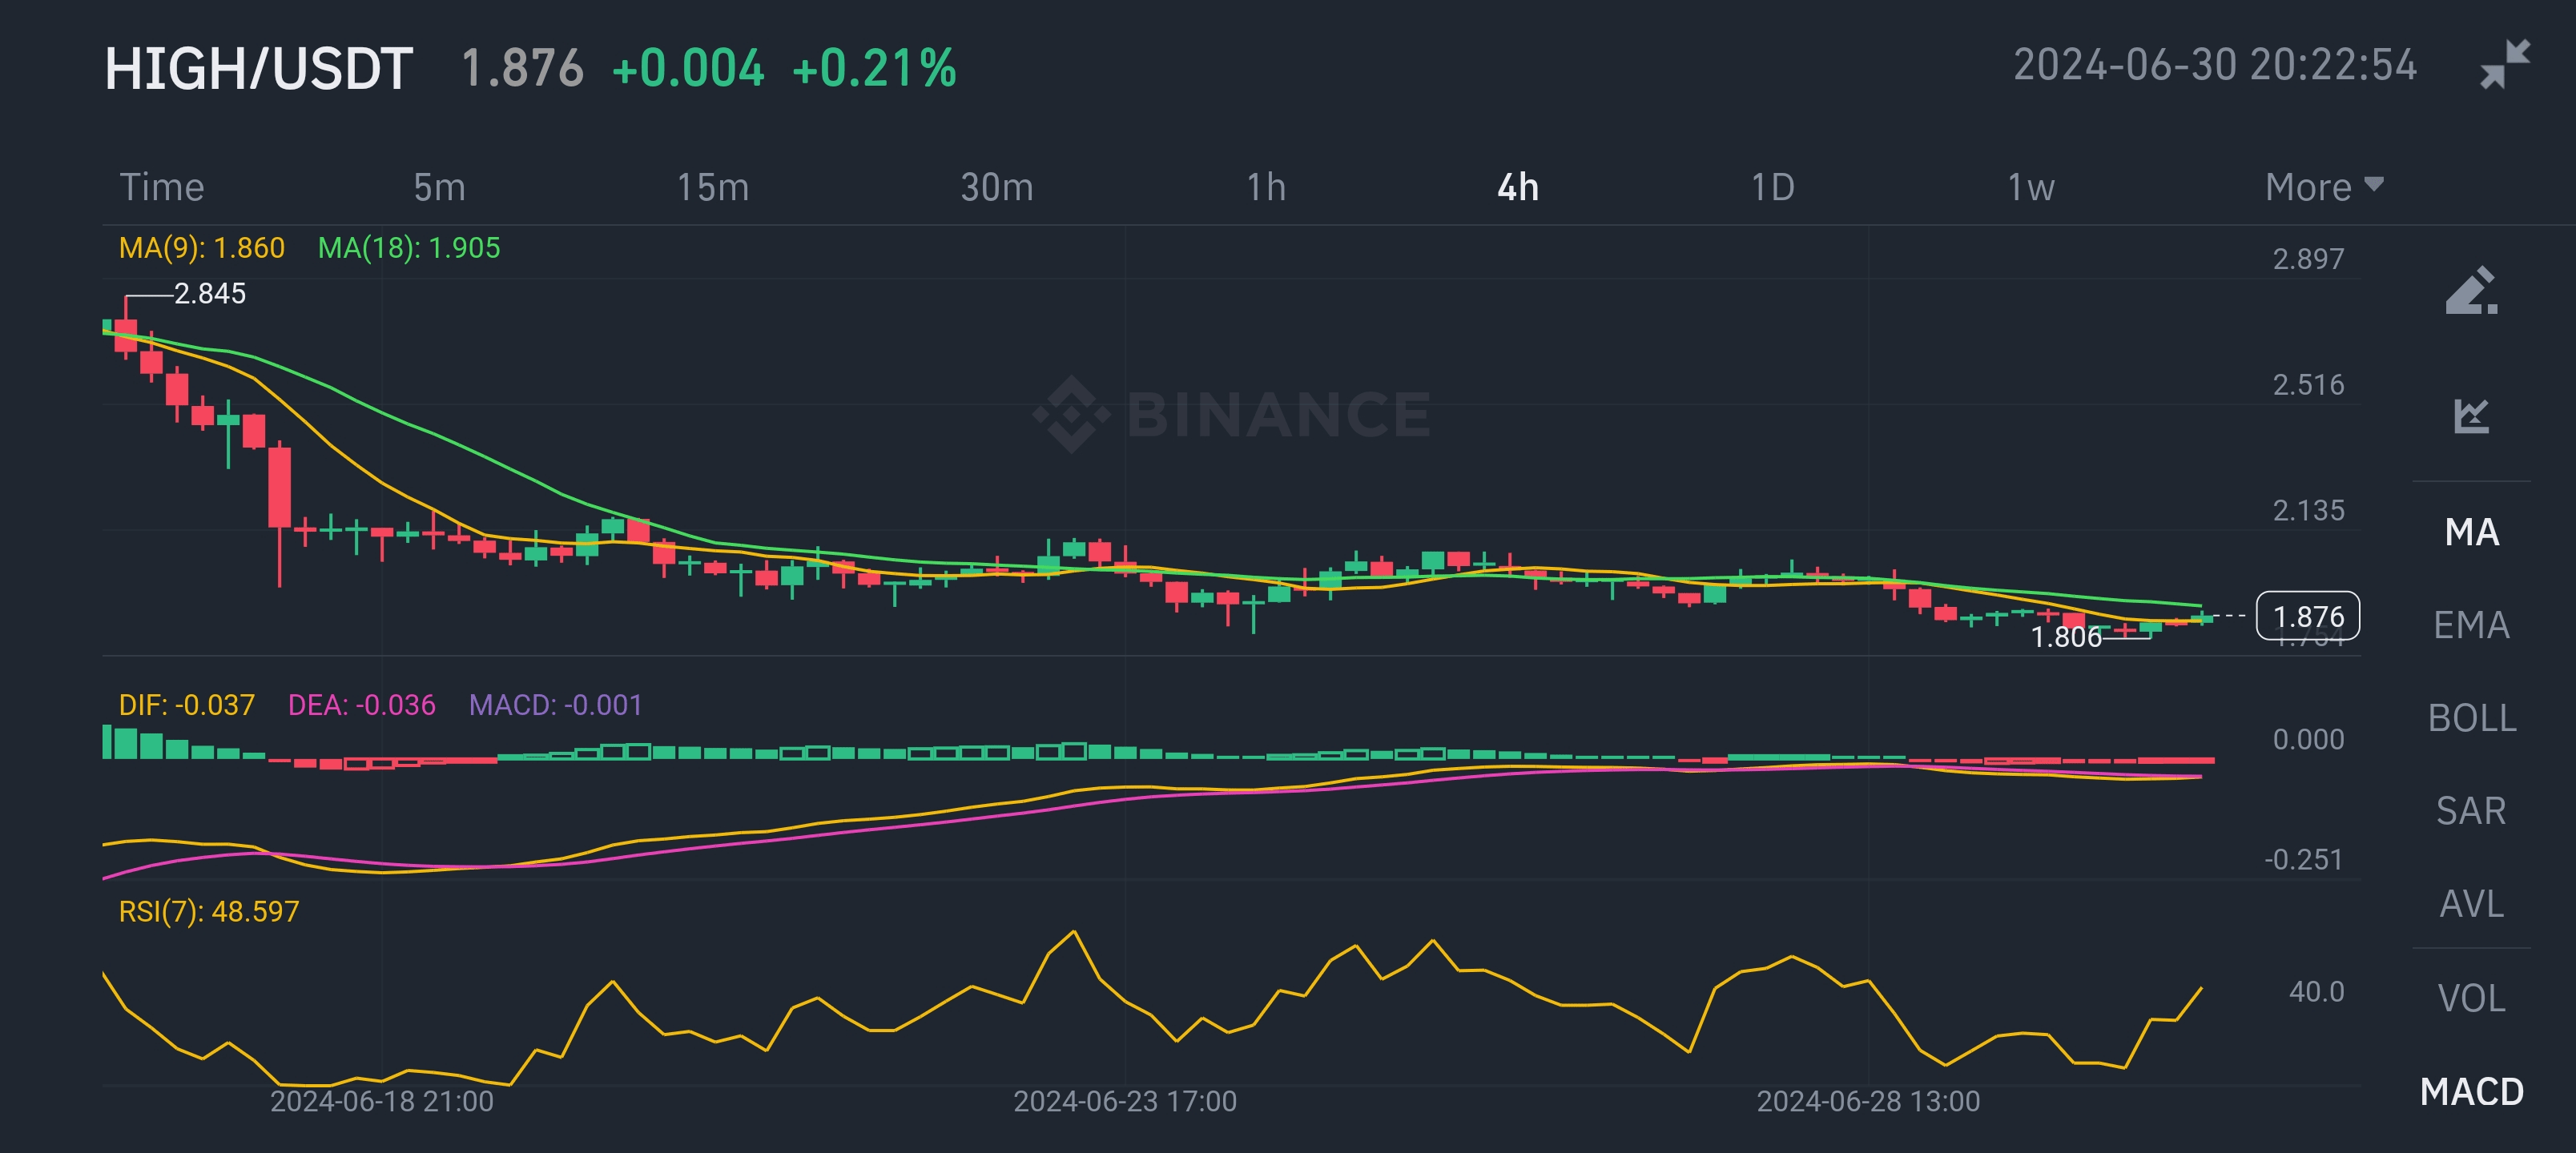Select the Time line chart option
The width and height of the screenshot is (2576, 1153).
click(x=162, y=187)
